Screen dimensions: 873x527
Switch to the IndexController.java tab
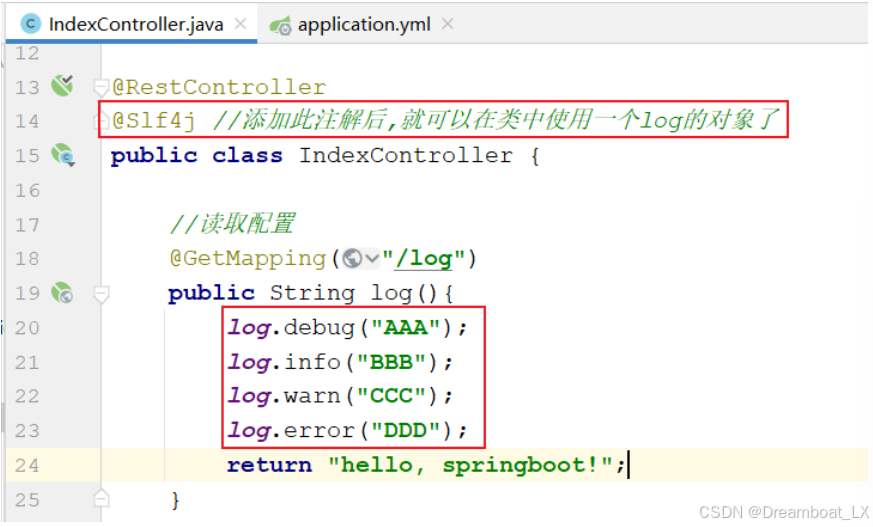coord(131,24)
